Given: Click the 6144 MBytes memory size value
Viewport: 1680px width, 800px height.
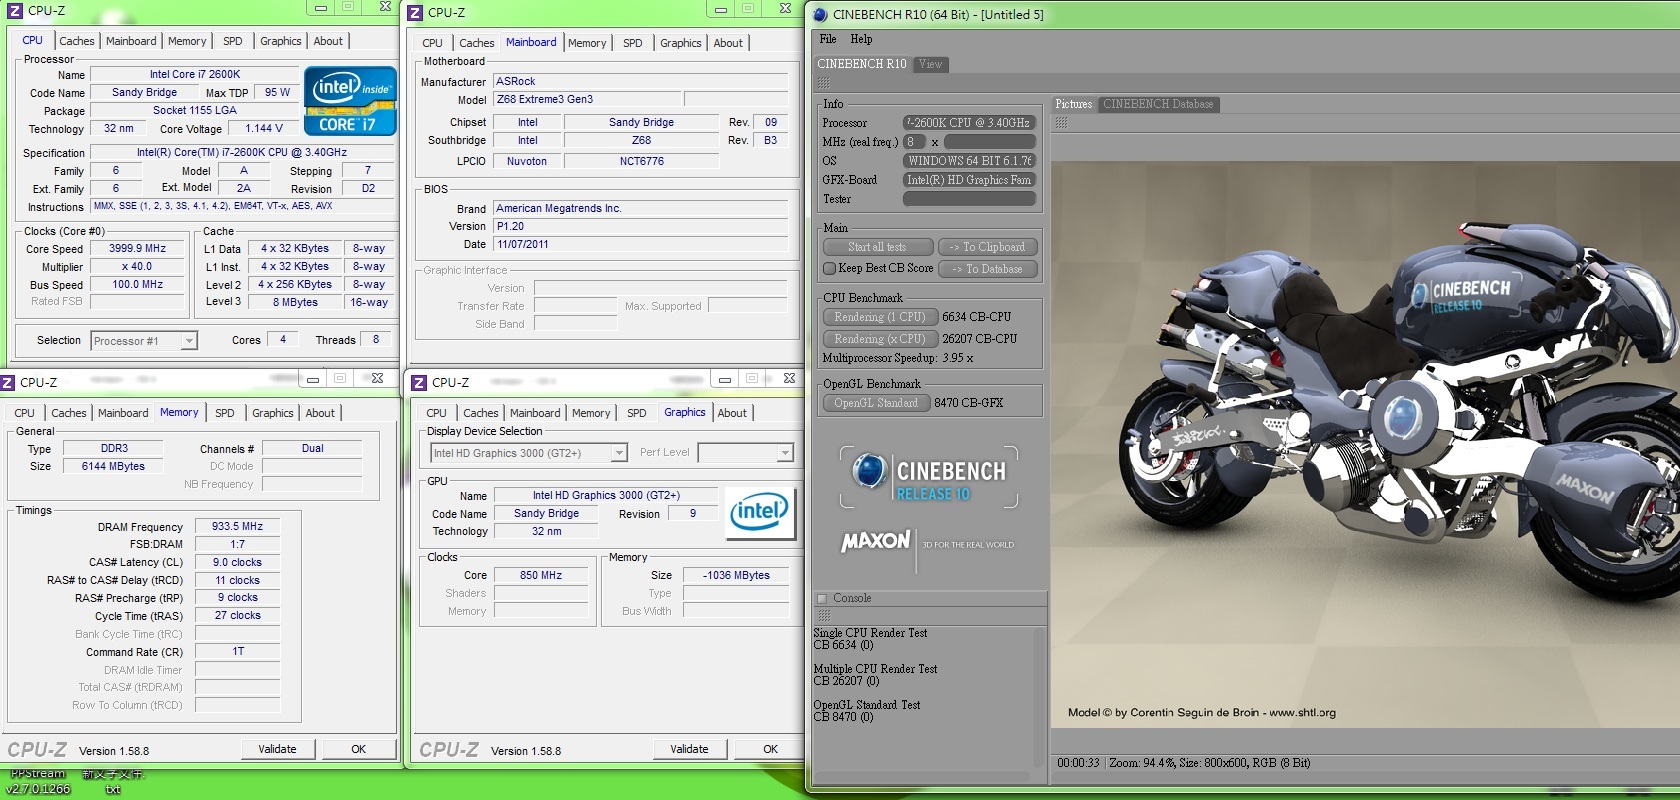Looking at the screenshot, I should 113,467.
